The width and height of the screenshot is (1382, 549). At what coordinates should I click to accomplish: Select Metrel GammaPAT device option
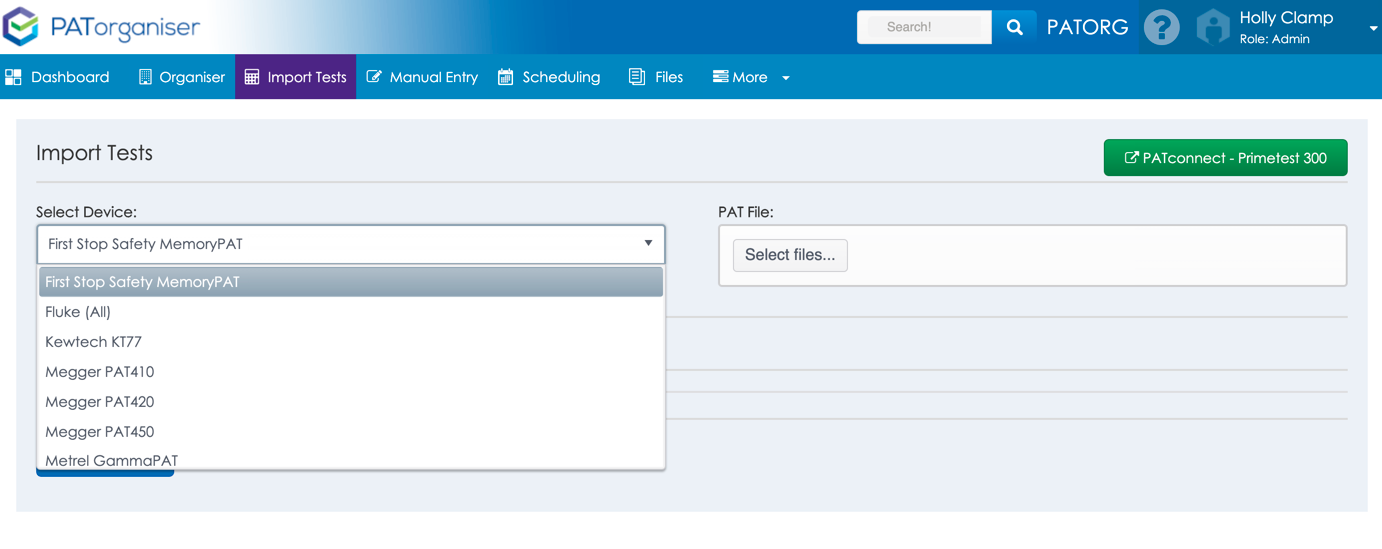(x=351, y=459)
